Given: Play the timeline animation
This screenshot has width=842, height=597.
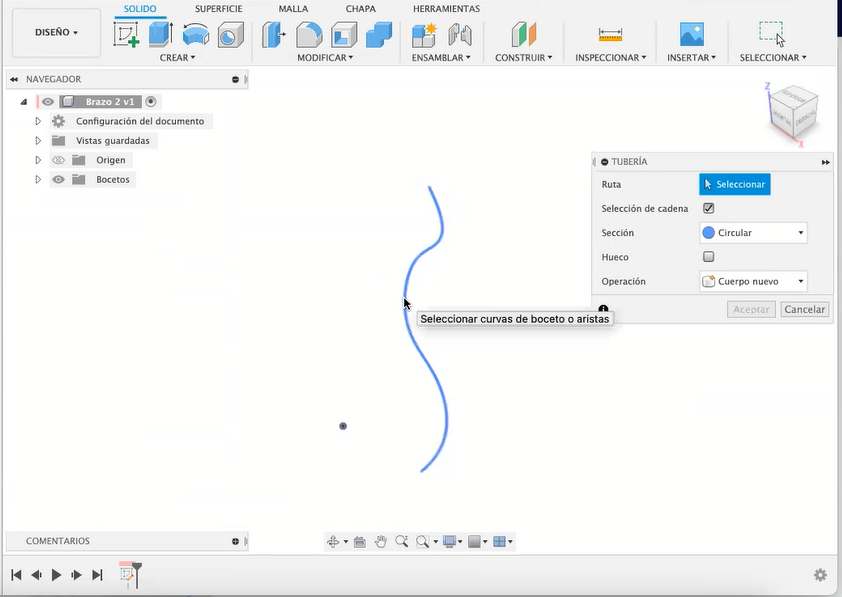Looking at the screenshot, I should [x=56, y=575].
